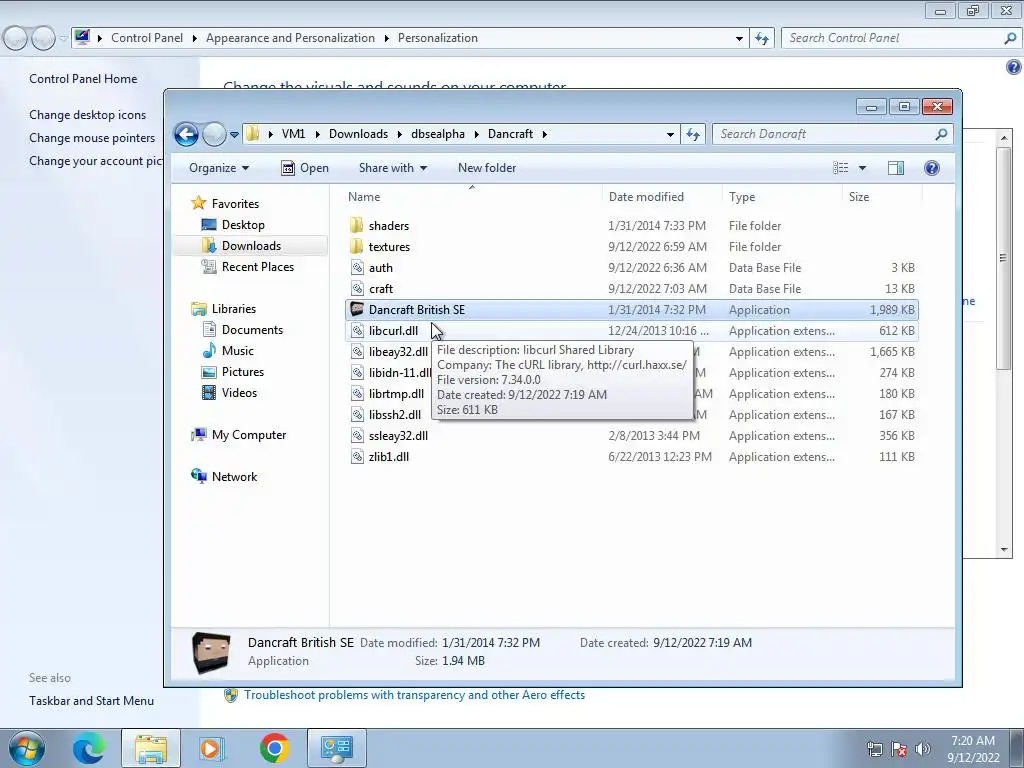Expand the arrow after Dancraft in the breadcrumb
1024x768 pixels.
(x=544, y=134)
